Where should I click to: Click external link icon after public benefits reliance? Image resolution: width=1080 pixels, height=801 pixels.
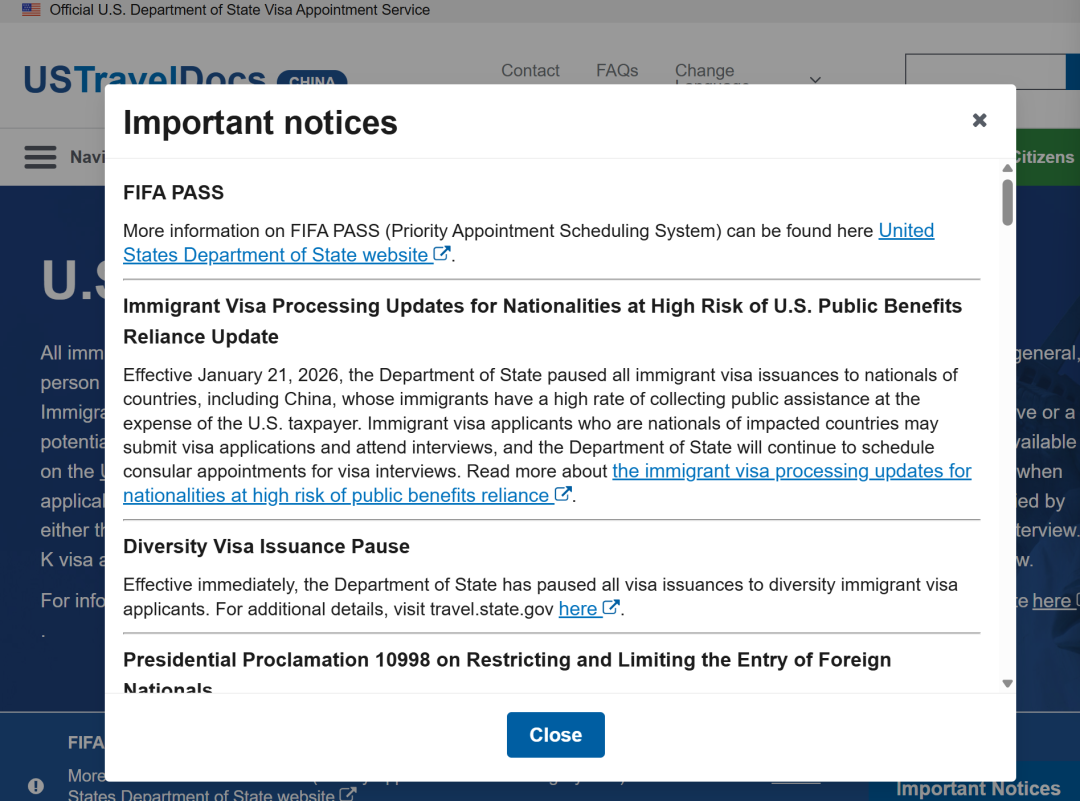(563, 494)
